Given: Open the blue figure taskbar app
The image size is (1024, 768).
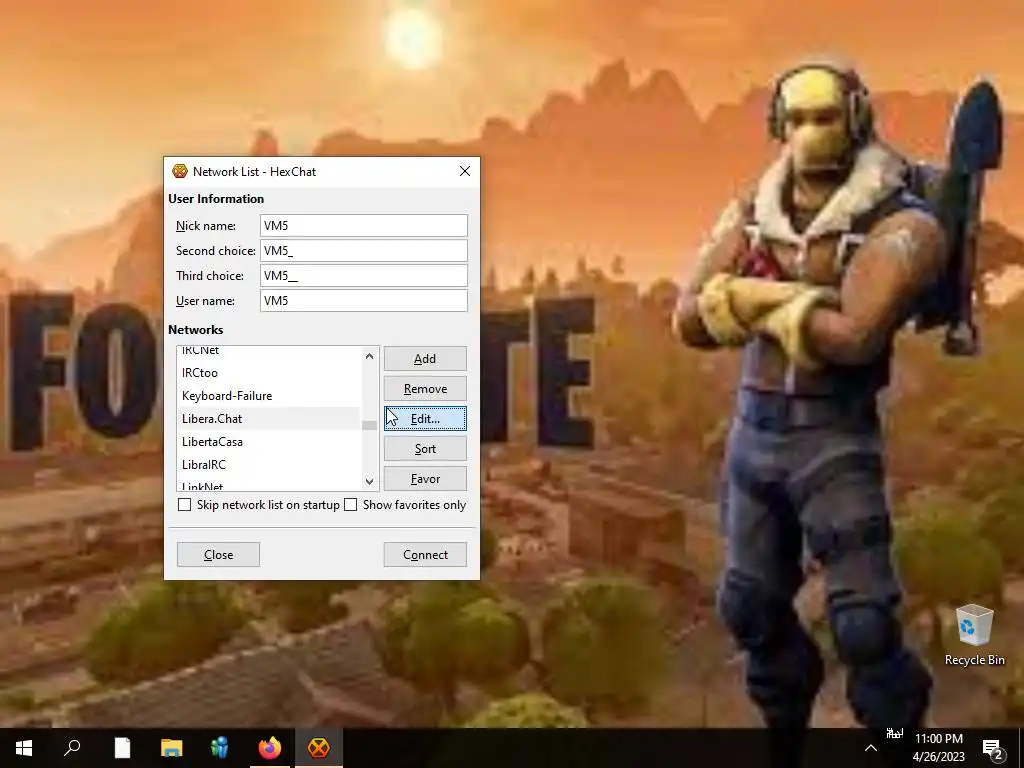Looking at the screenshot, I should coord(220,748).
